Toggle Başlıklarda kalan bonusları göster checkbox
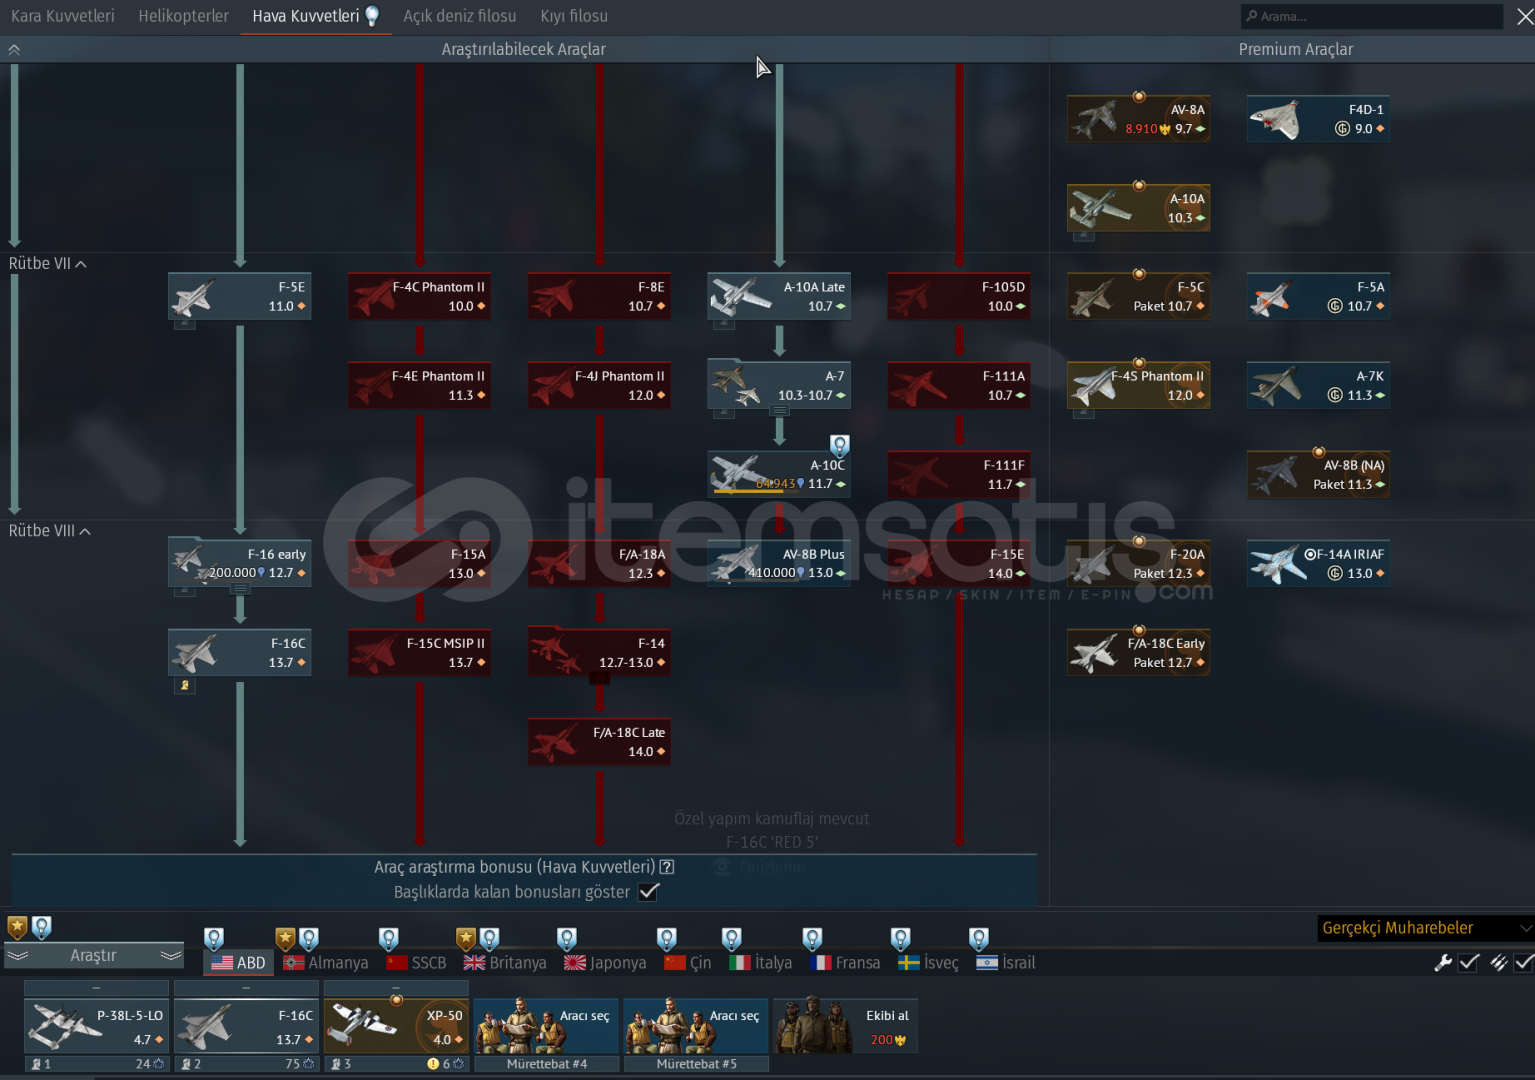1535x1080 pixels. [x=649, y=892]
